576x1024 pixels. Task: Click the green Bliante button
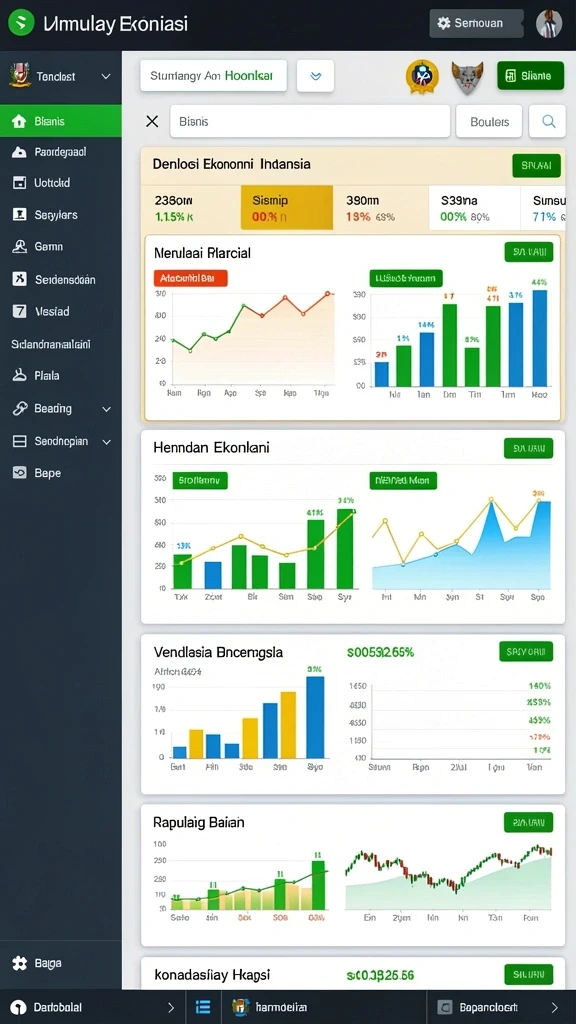(x=530, y=76)
